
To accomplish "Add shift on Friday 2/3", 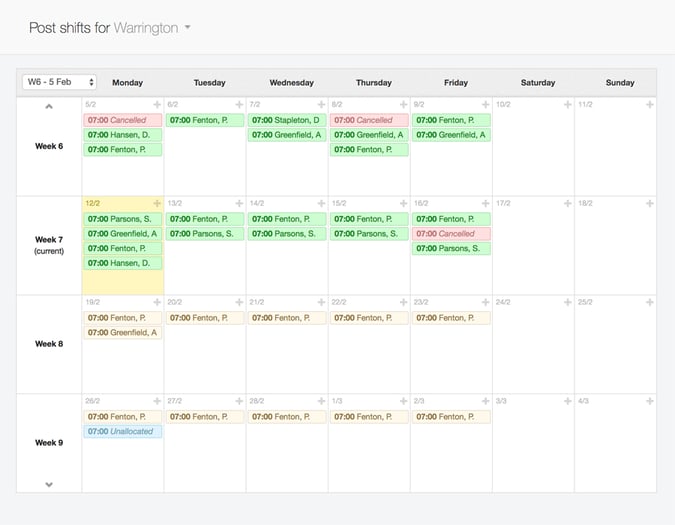I will click(x=484, y=401).
